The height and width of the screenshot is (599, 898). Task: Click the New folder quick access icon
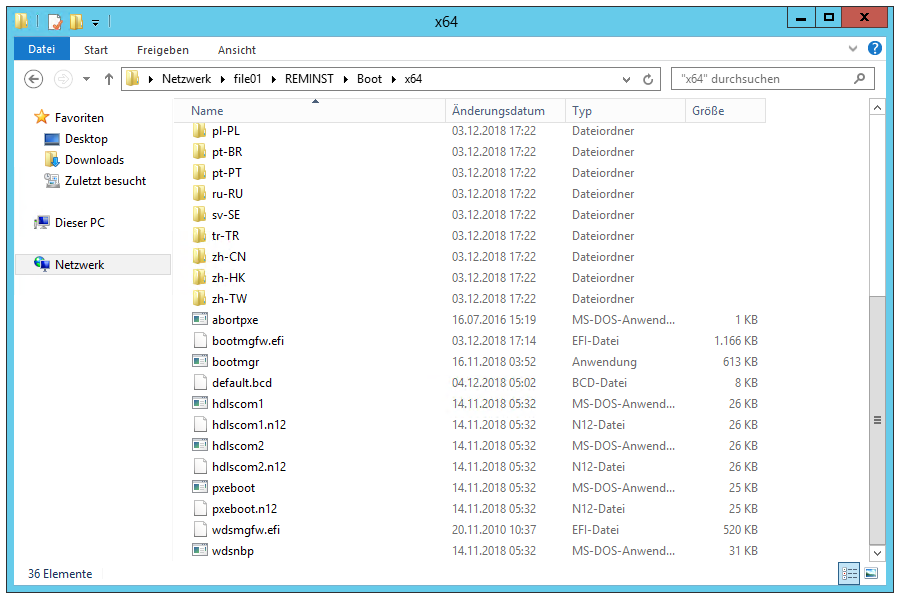tap(76, 22)
